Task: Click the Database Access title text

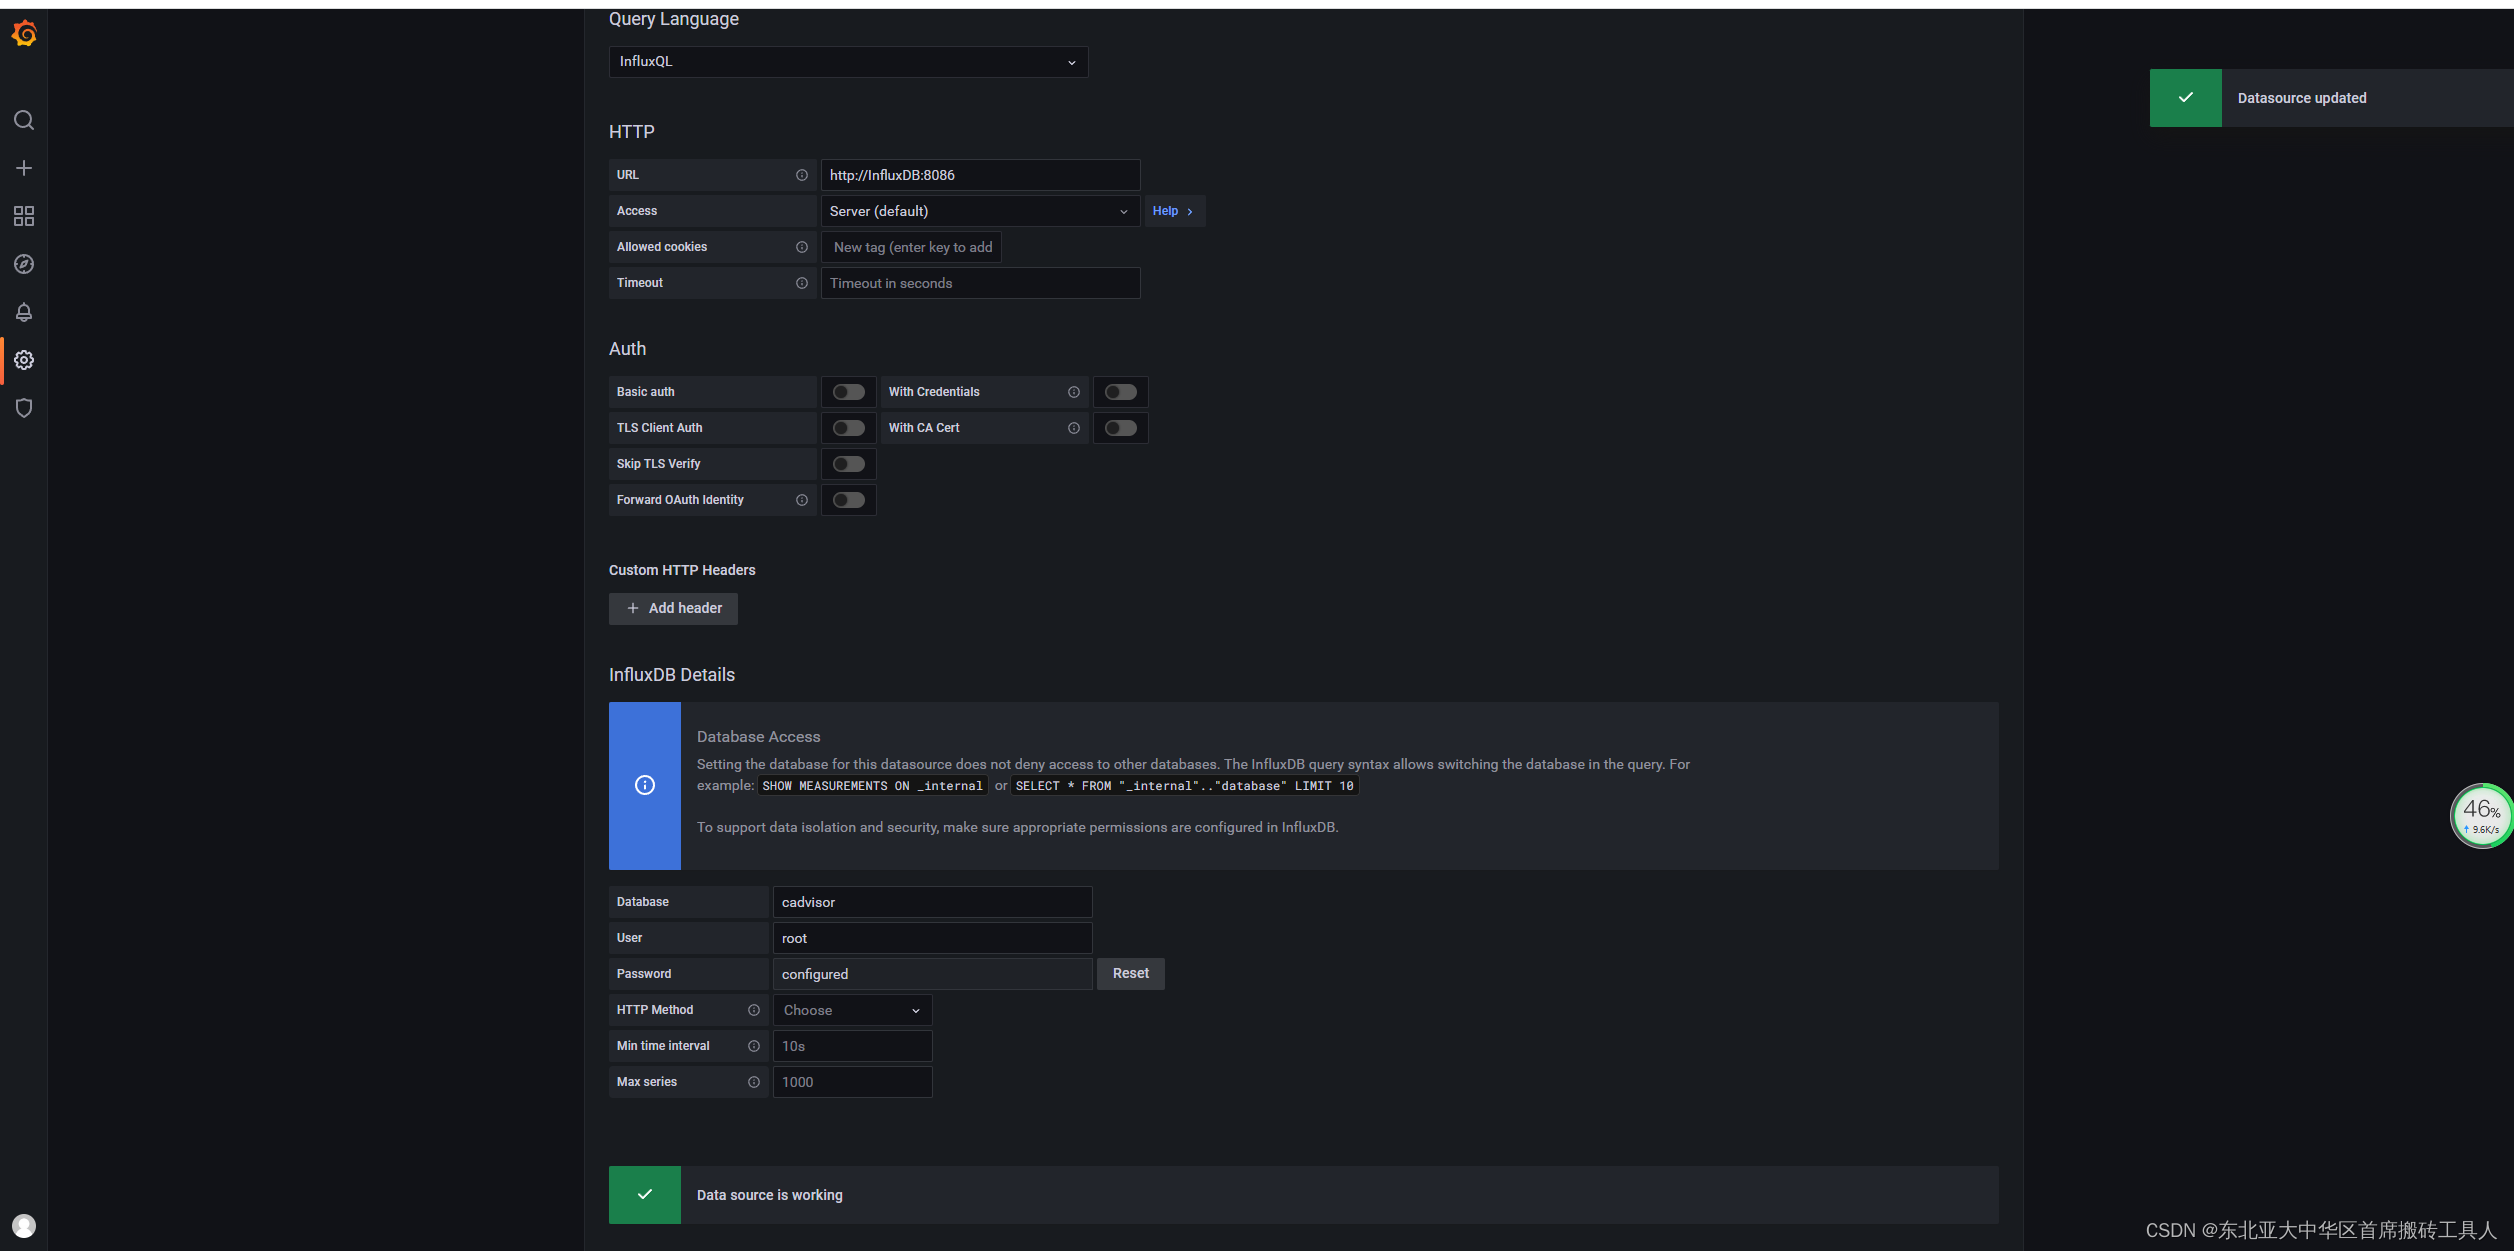Action: click(x=758, y=737)
